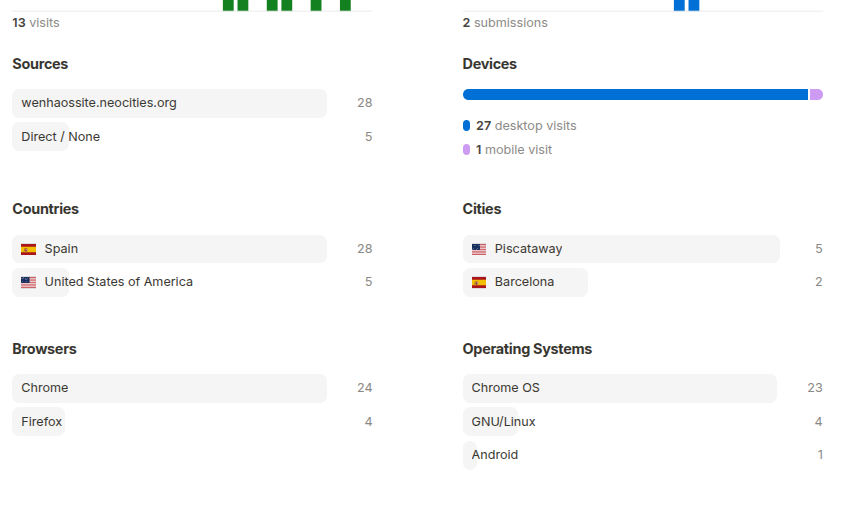Click the Spain flag next to Barcelona
This screenshot has width=863, height=508.
[479, 283]
